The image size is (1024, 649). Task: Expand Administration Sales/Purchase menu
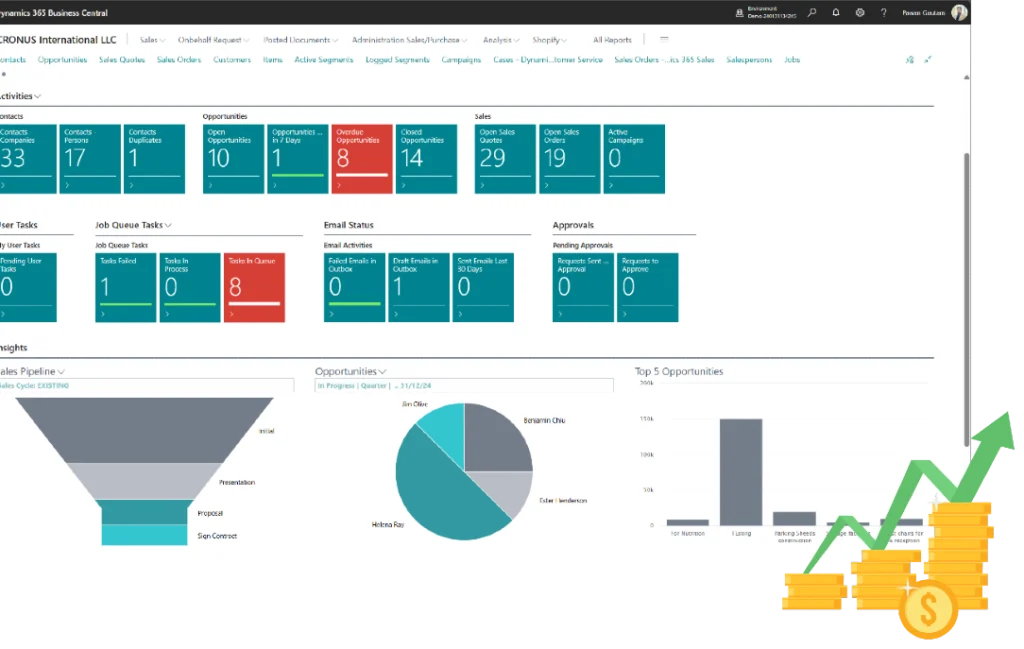coord(409,40)
